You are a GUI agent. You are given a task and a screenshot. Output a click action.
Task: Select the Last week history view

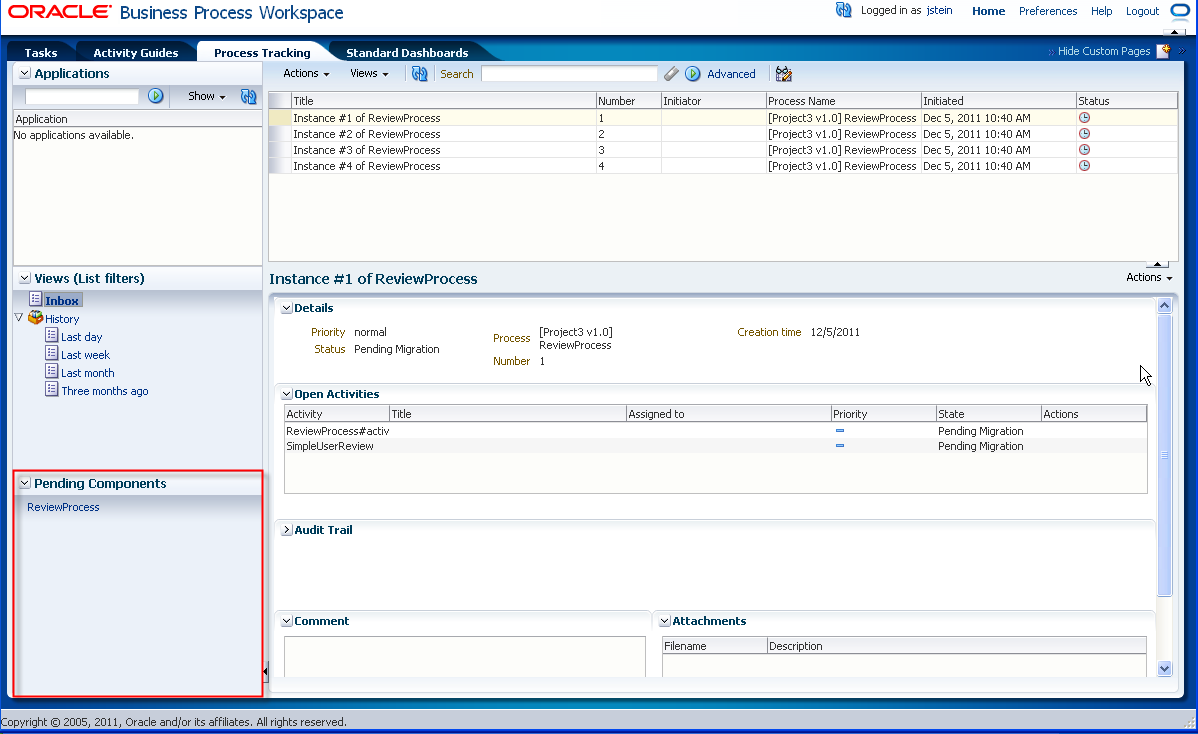pos(85,355)
